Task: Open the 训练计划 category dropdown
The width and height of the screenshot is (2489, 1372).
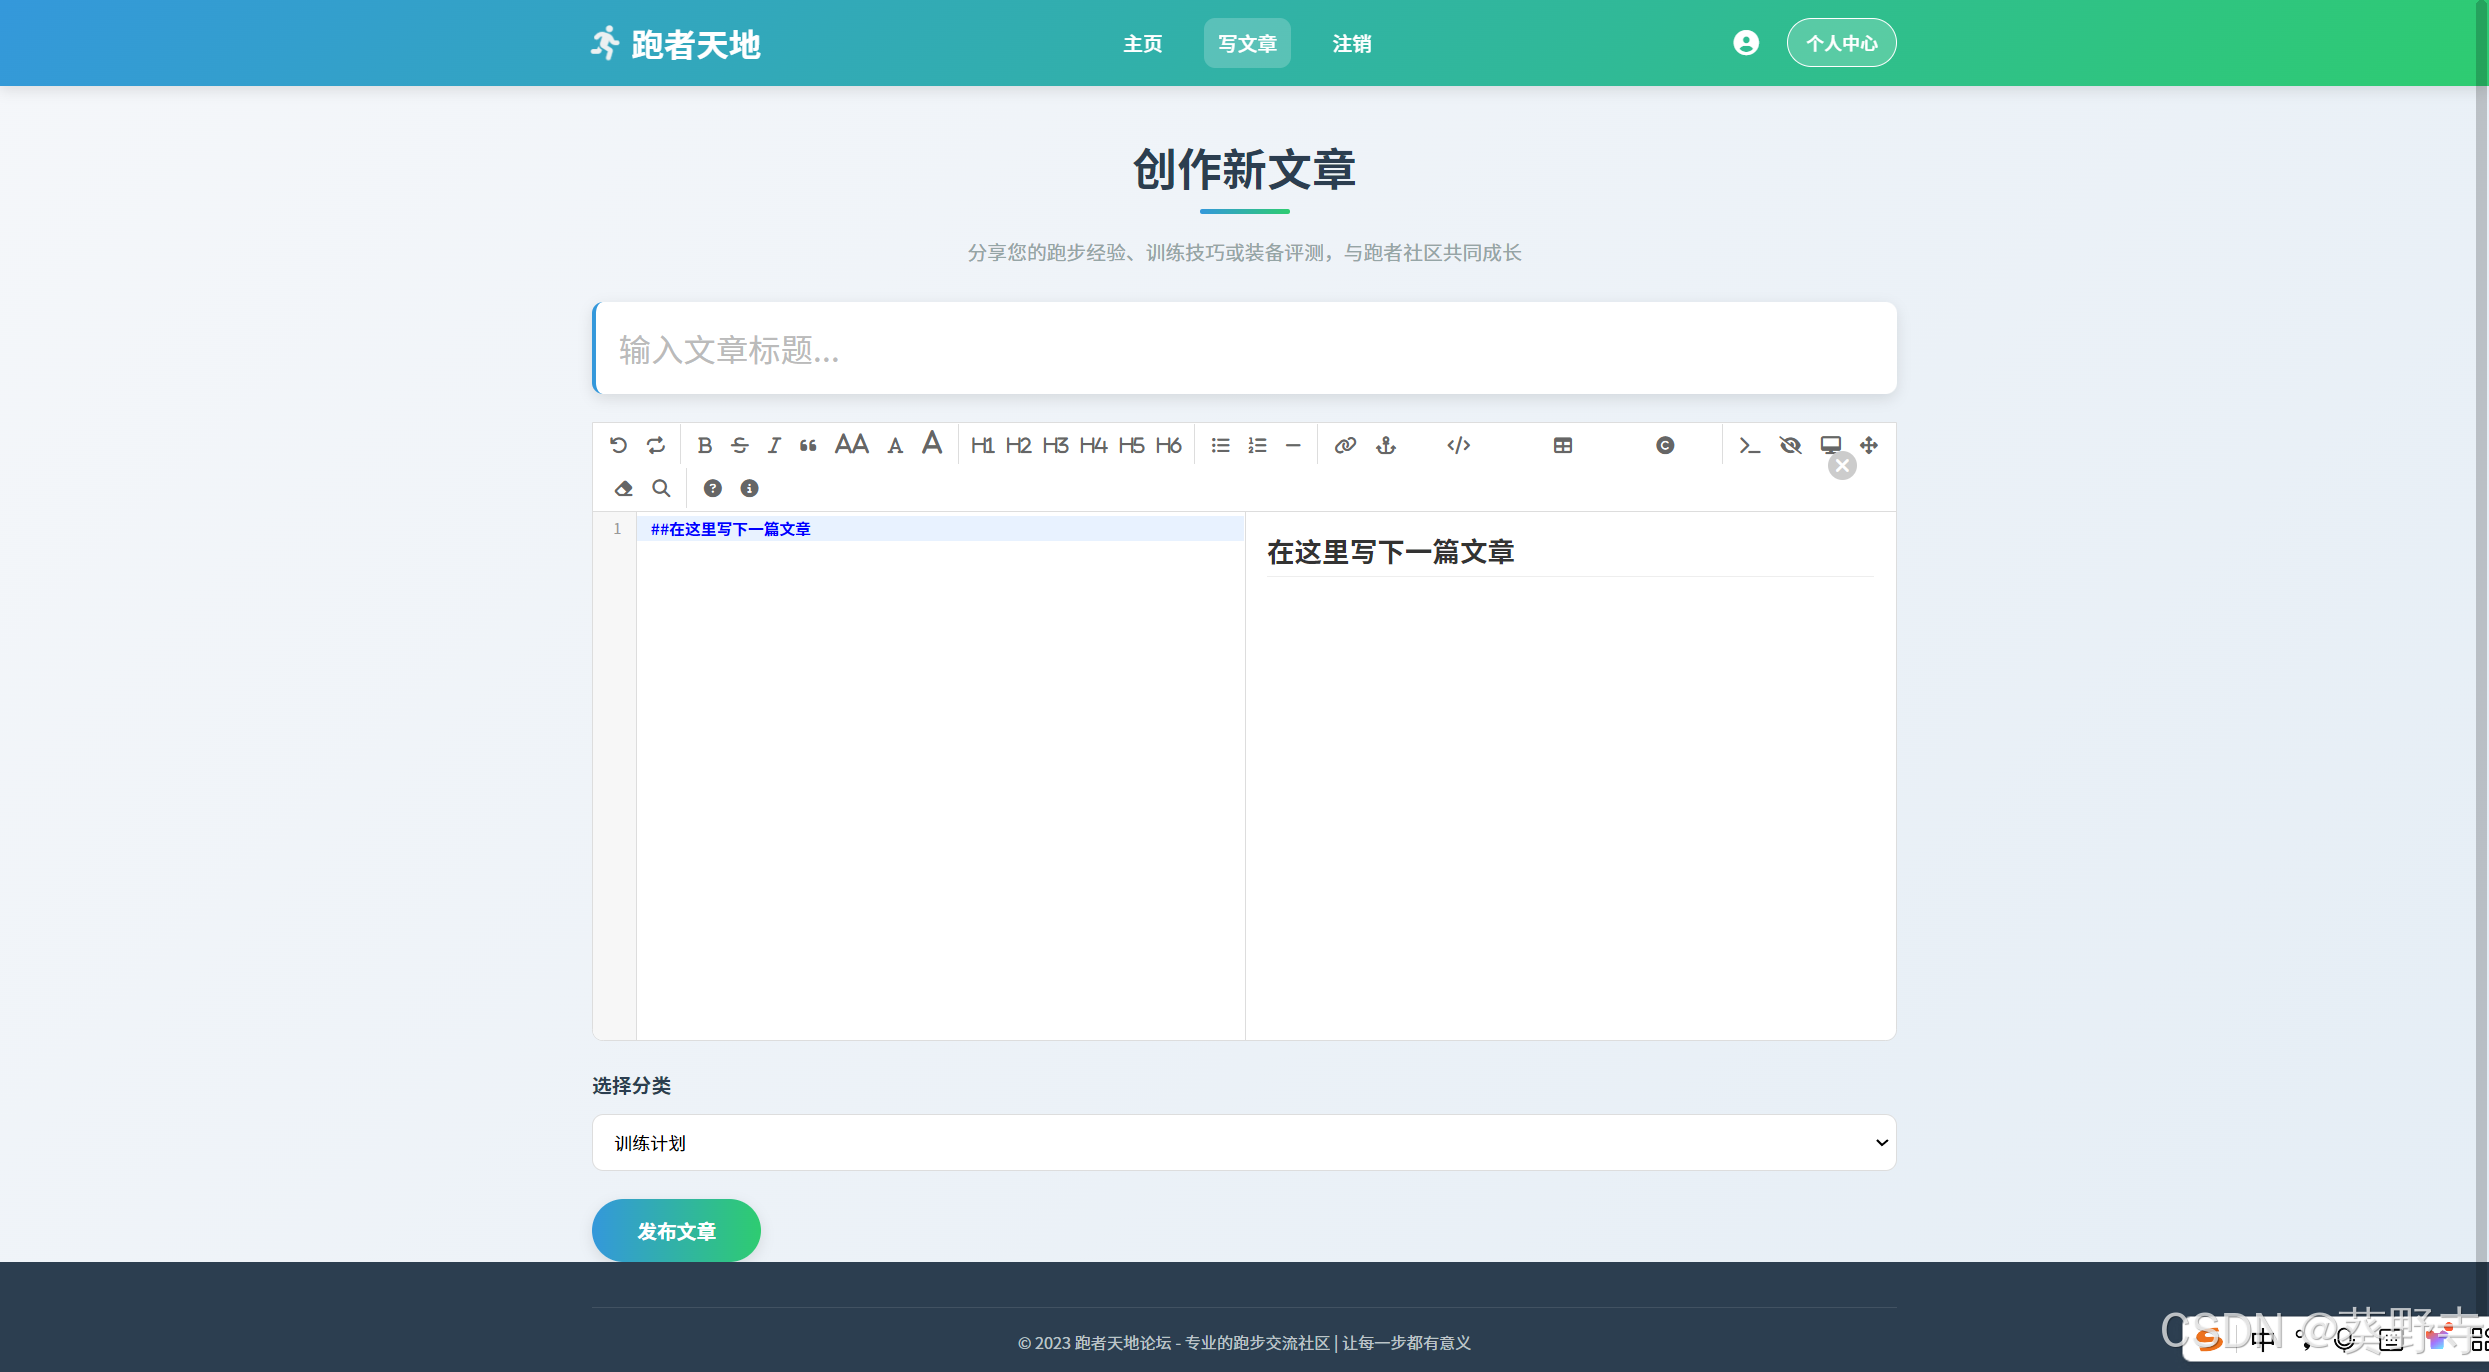Action: tap(1244, 1142)
